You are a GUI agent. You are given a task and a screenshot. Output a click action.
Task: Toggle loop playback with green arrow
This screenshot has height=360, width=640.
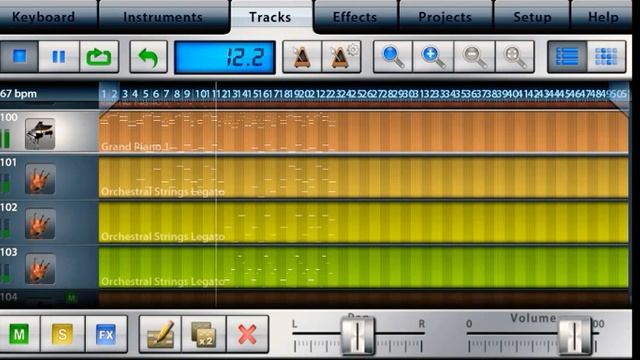click(99, 57)
